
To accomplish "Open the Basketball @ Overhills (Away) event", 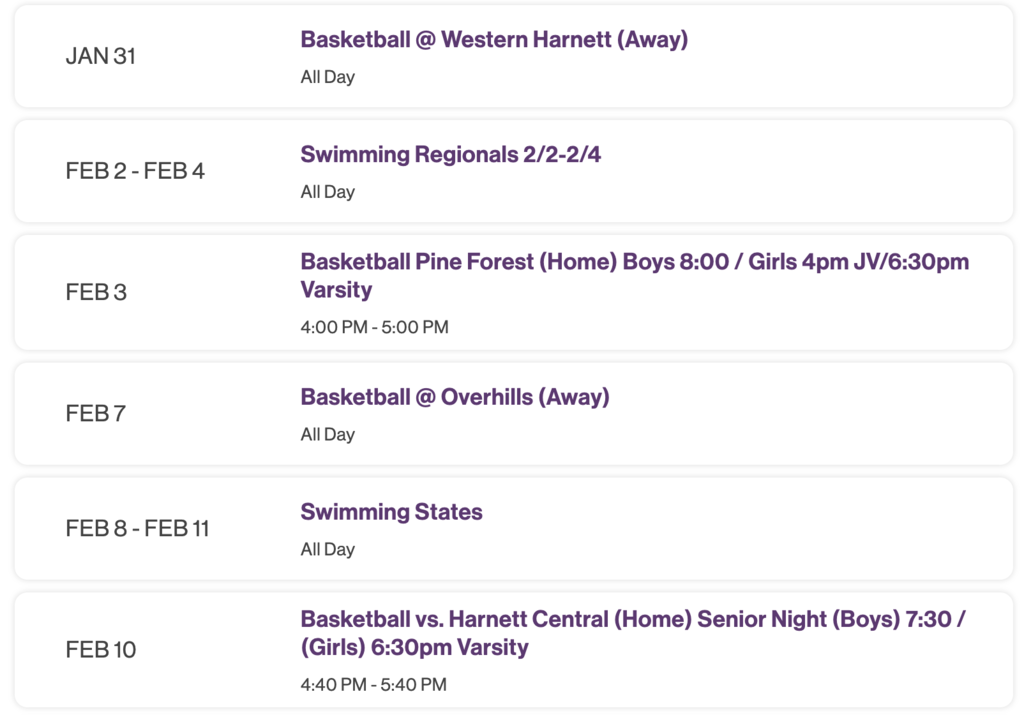I will point(455,396).
